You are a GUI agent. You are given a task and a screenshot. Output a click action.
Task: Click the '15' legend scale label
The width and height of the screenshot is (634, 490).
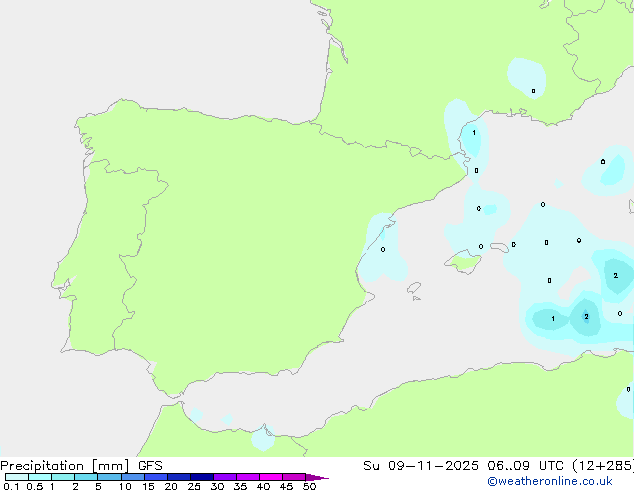click(x=148, y=486)
